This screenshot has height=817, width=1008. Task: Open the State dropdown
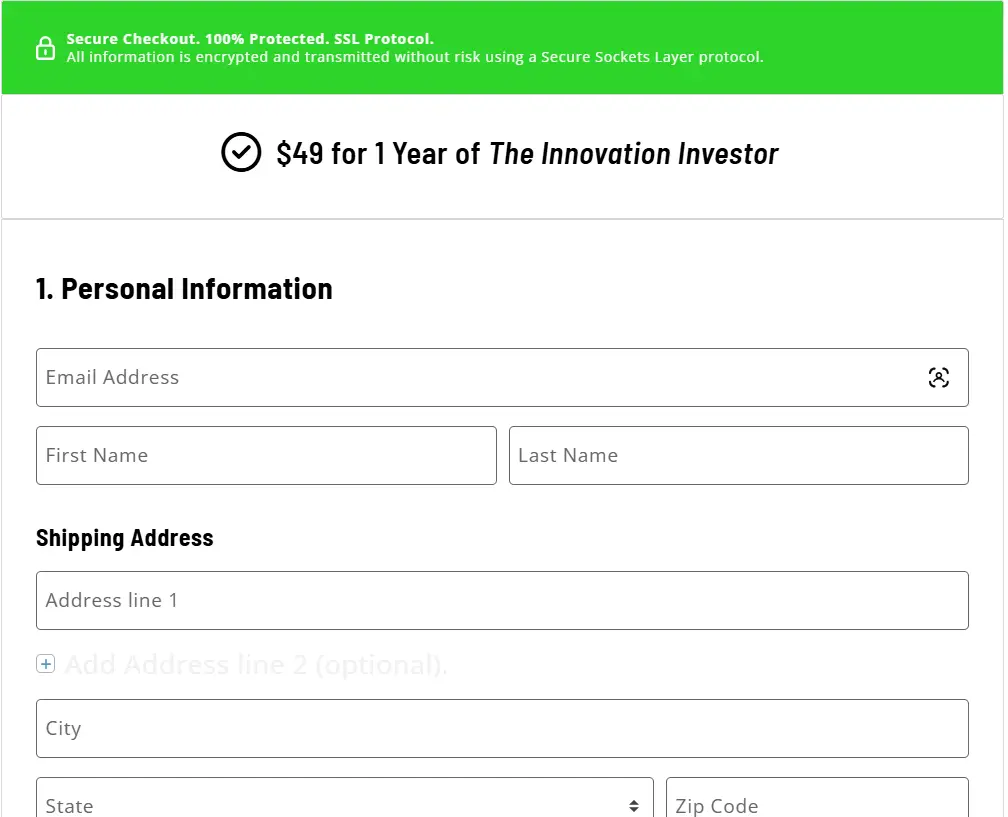[345, 803]
